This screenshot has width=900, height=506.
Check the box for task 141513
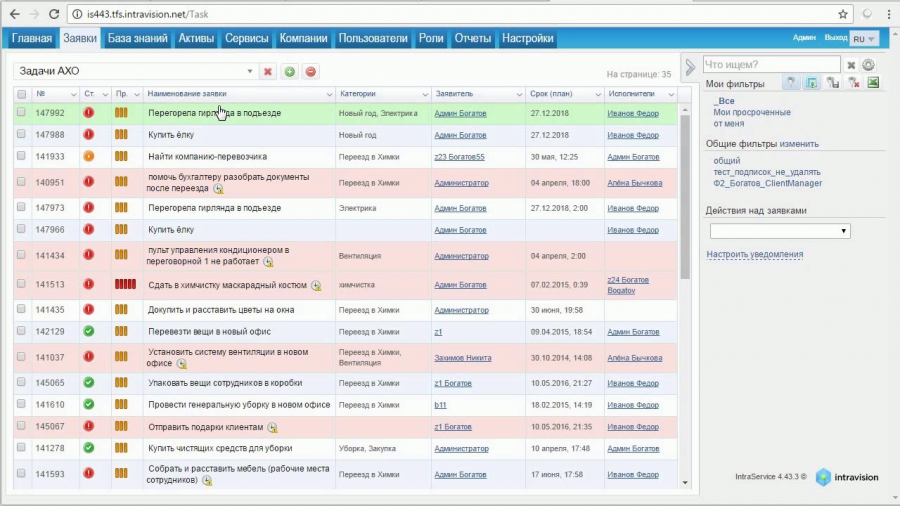(21, 284)
